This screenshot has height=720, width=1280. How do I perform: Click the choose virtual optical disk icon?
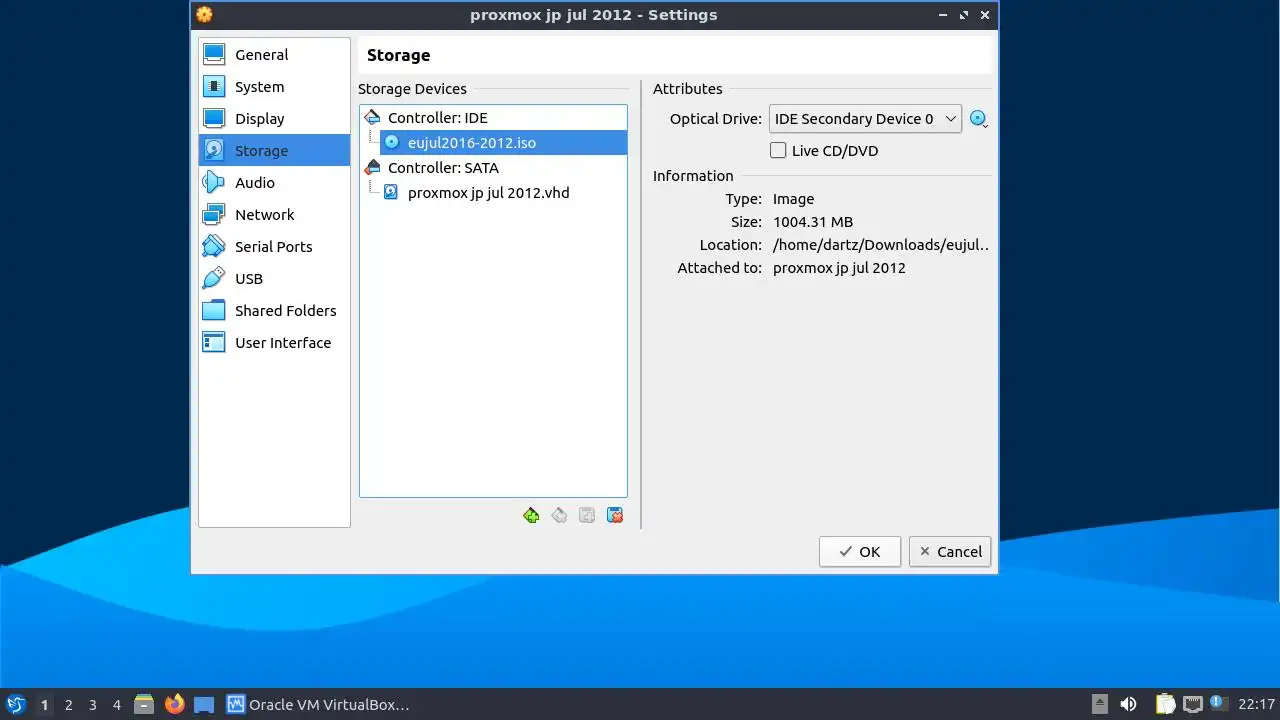pyautogui.click(x=978, y=119)
